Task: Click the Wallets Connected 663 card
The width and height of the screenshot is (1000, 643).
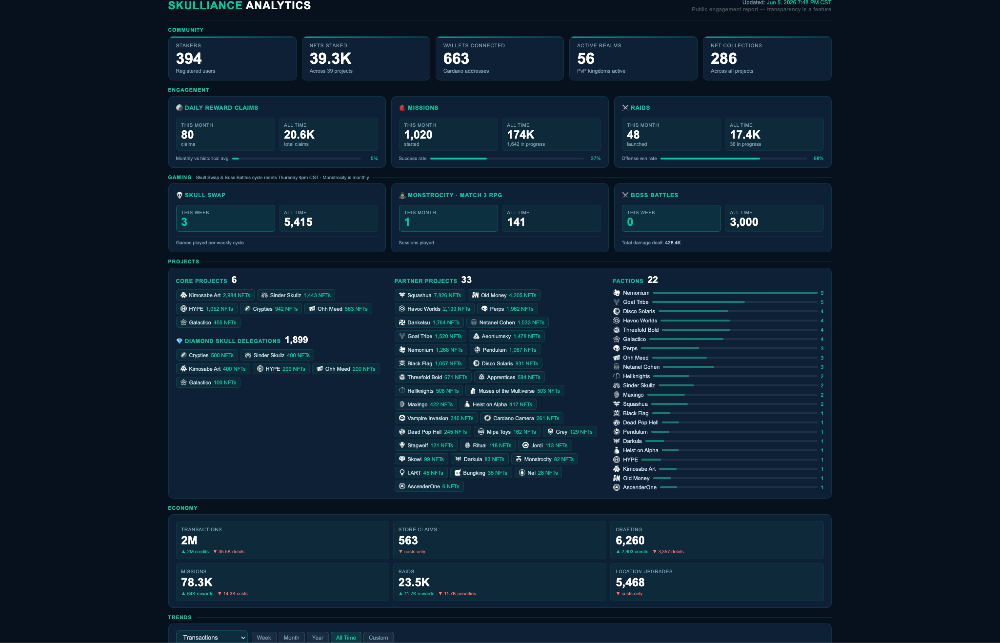Action: click(x=499, y=58)
